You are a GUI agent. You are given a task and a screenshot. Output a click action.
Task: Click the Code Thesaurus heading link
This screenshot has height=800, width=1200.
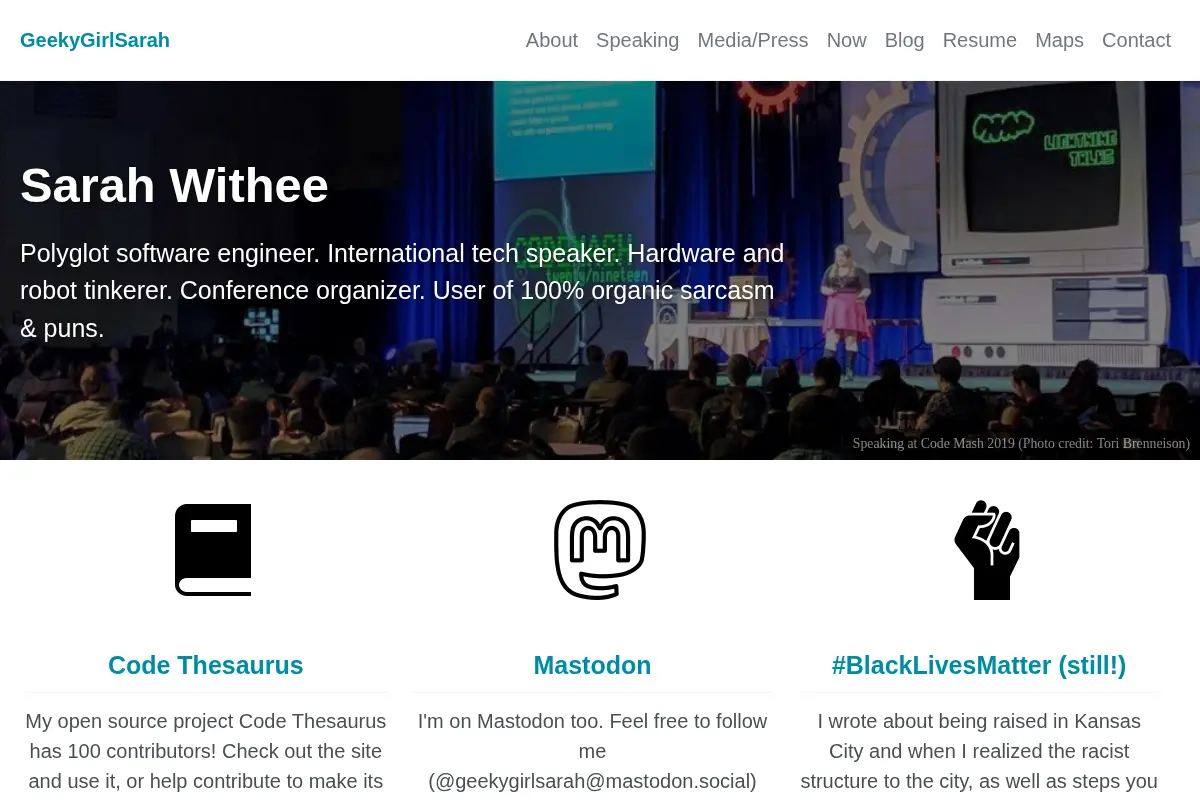(x=205, y=665)
